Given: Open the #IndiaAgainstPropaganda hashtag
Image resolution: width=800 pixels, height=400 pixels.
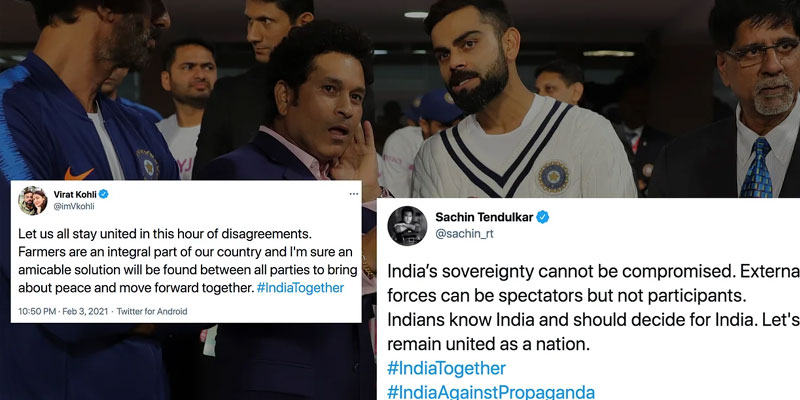Looking at the screenshot, I should (491, 392).
